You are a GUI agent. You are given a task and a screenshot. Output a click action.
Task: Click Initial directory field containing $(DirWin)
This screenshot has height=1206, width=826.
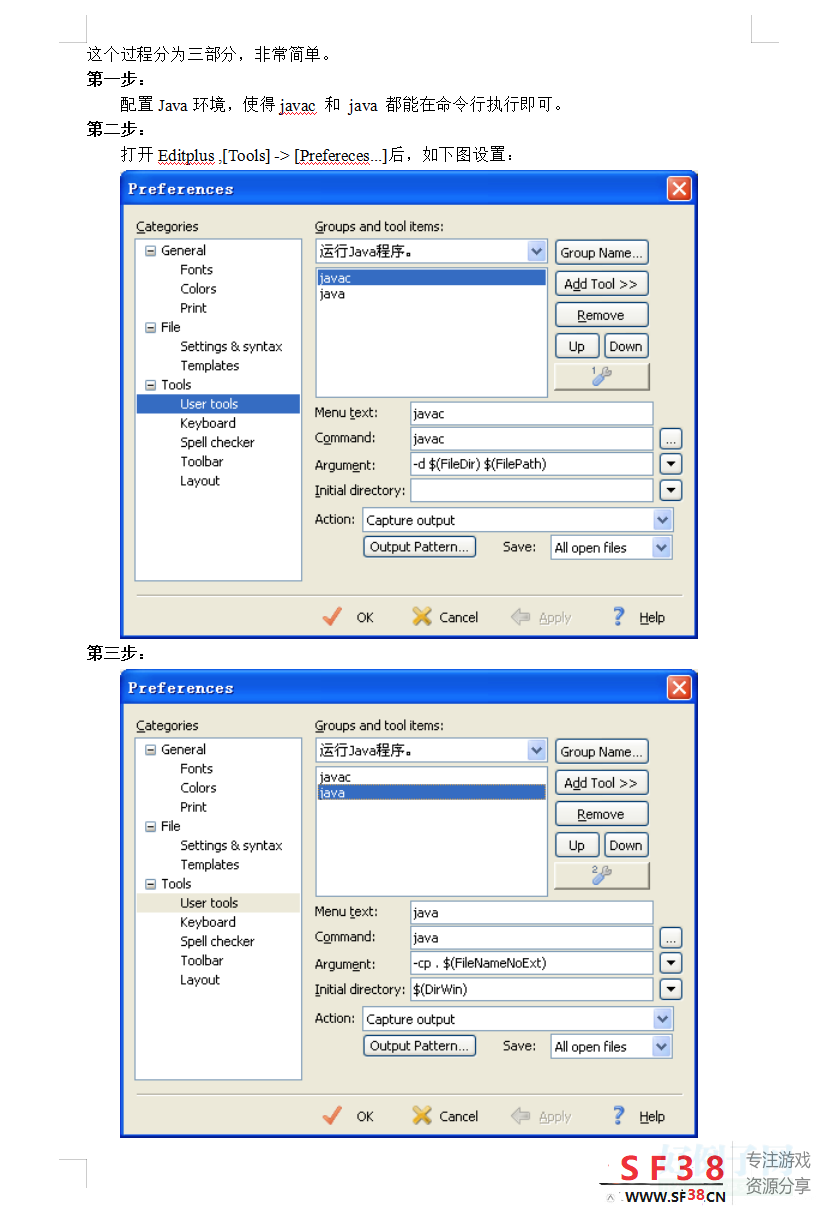pyautogui.click(x=531, y=989)
